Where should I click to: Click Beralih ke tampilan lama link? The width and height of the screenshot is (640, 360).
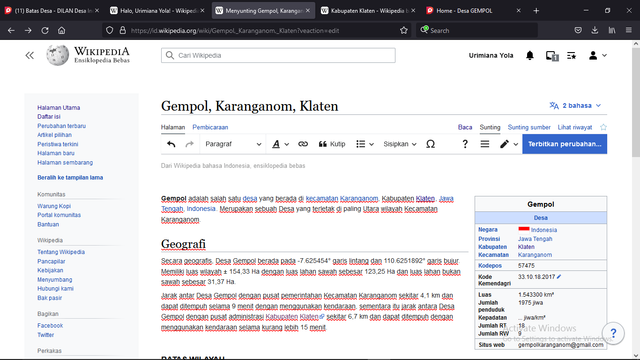click(70, 178)
